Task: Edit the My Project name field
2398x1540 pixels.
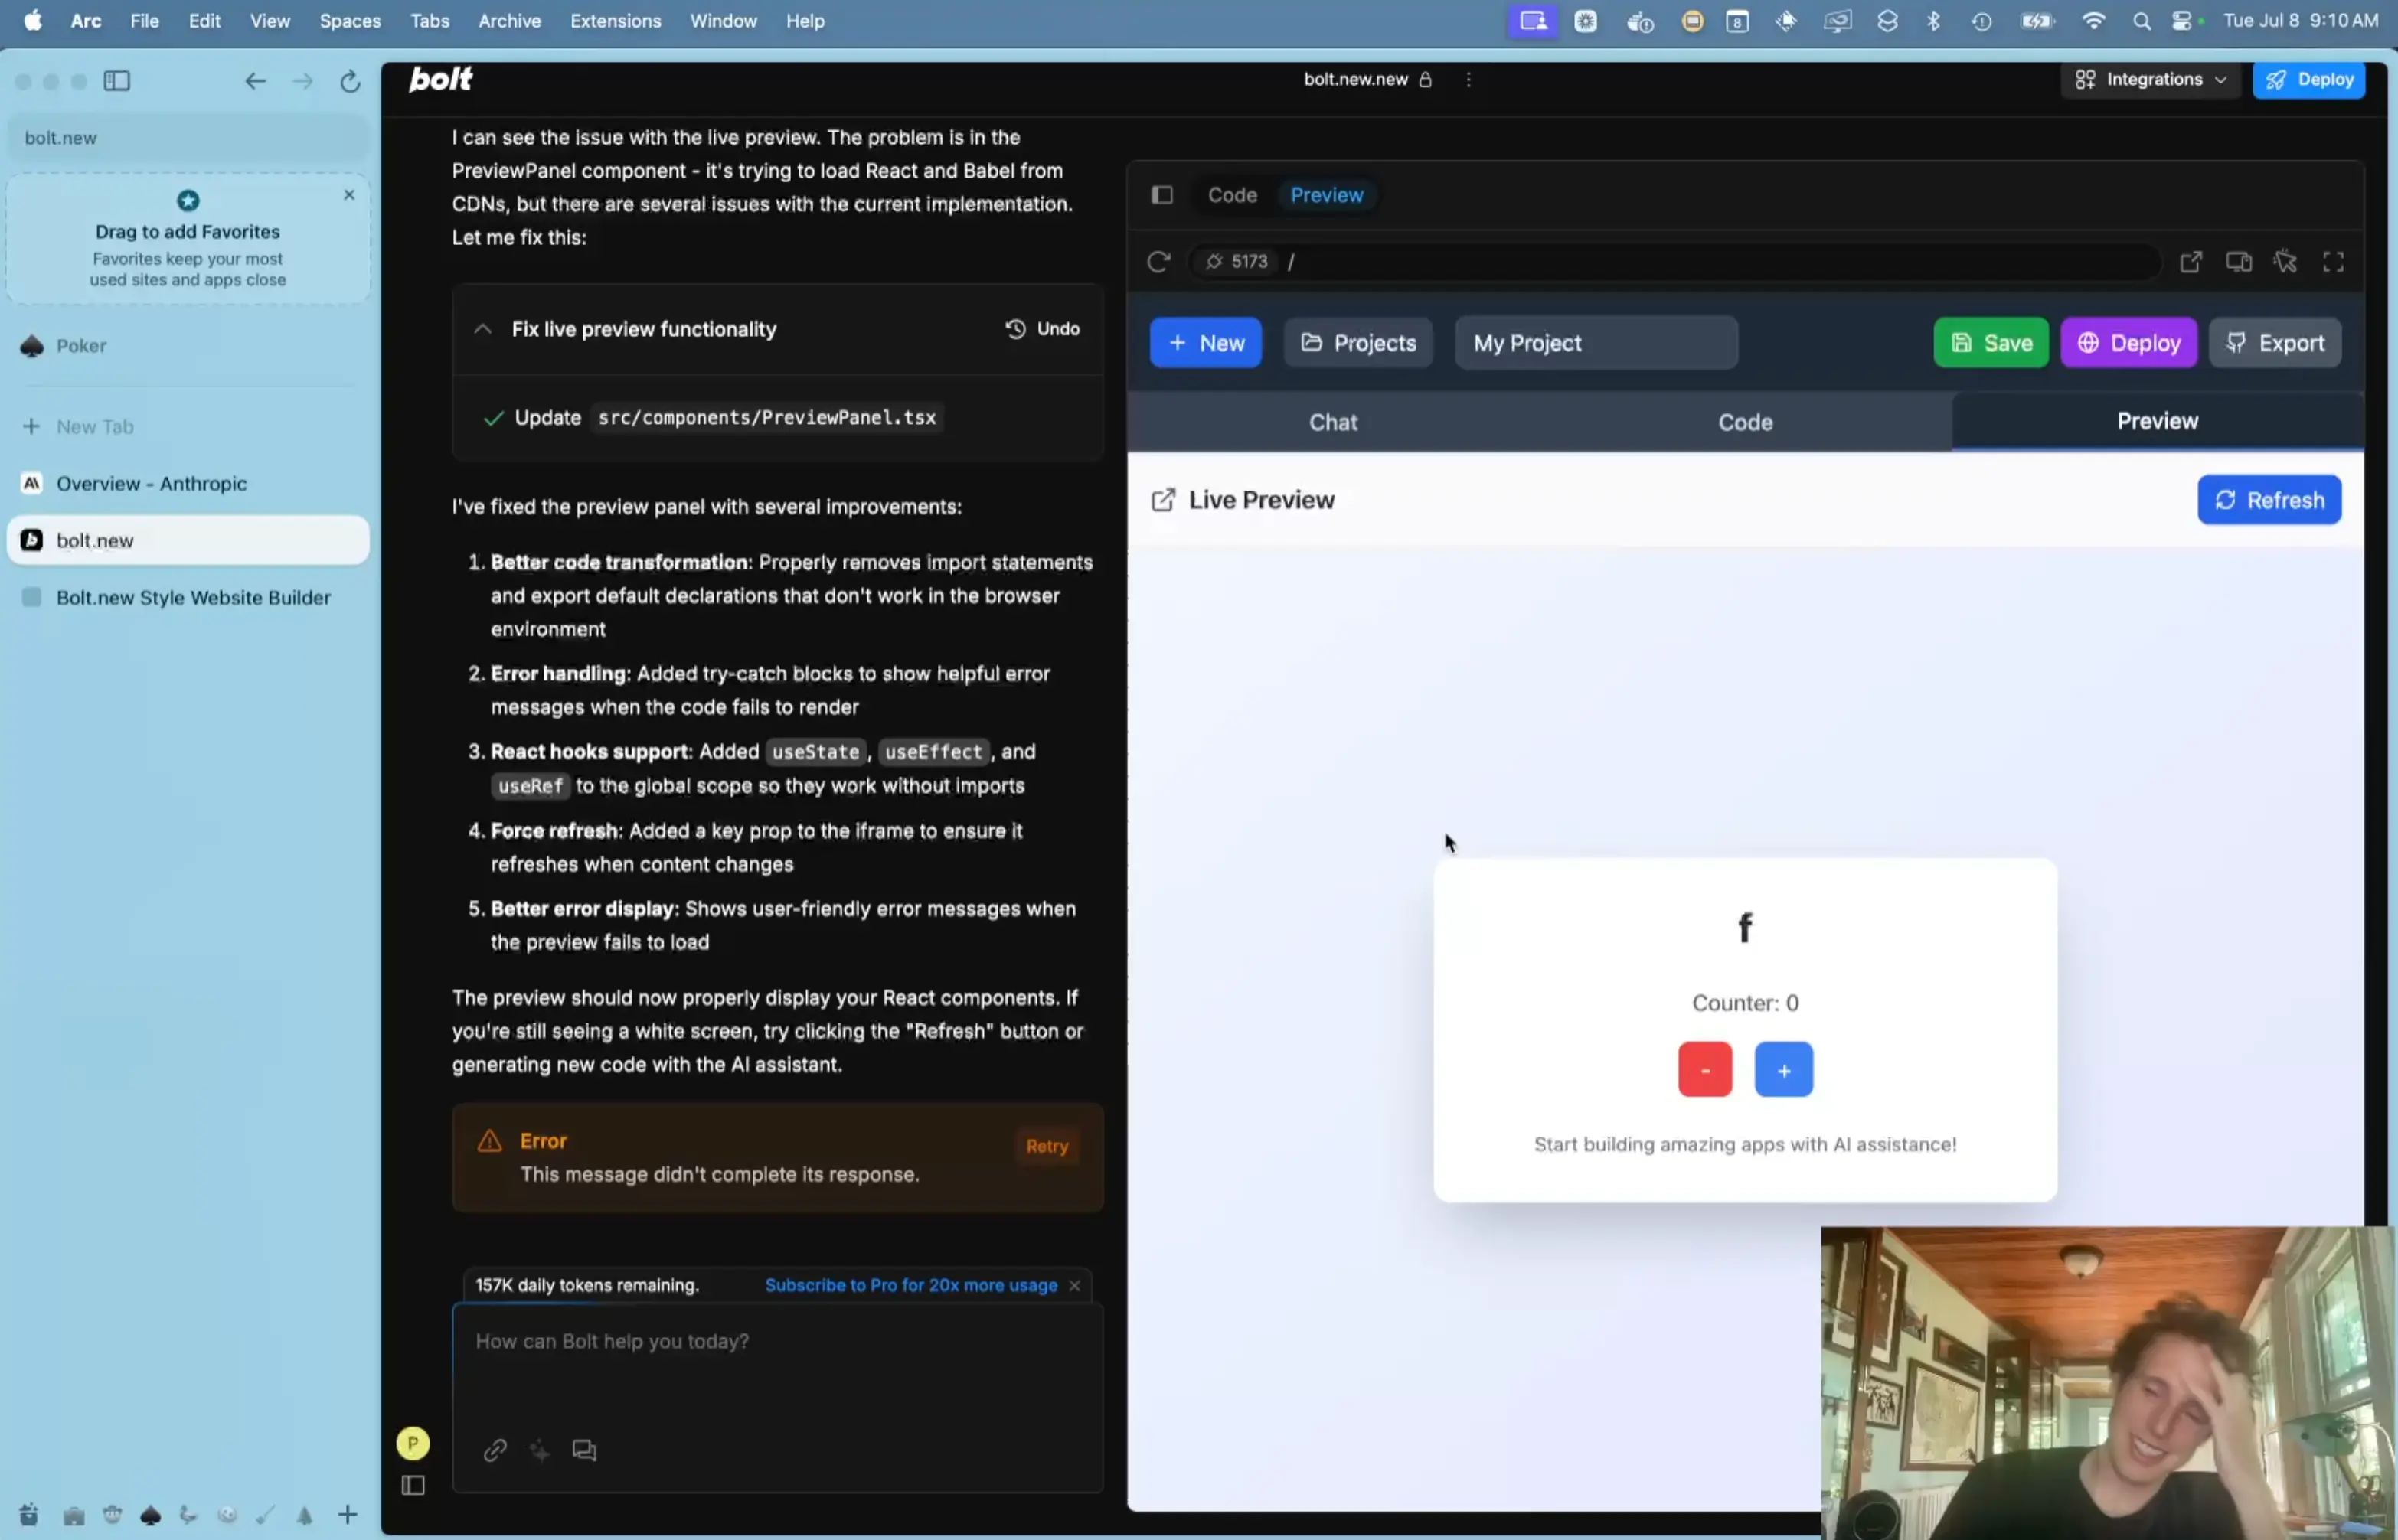Action: pos(1597,344)
